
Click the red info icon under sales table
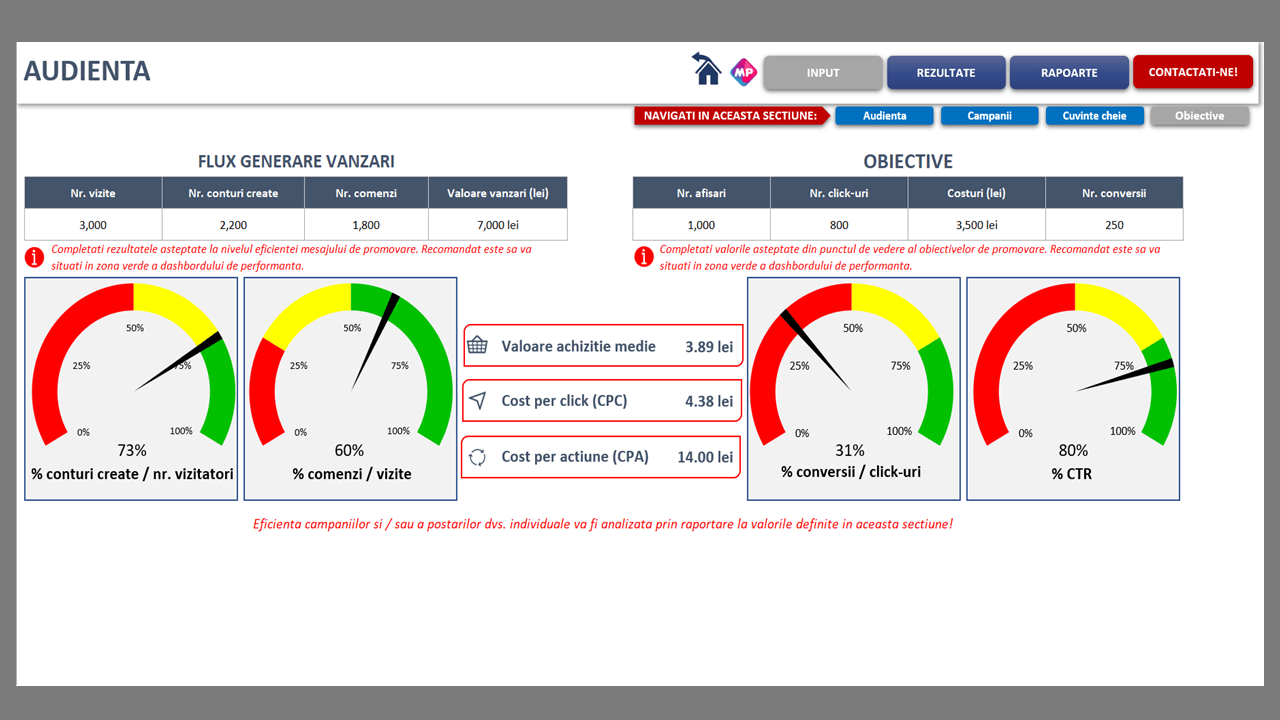(35, 257)
